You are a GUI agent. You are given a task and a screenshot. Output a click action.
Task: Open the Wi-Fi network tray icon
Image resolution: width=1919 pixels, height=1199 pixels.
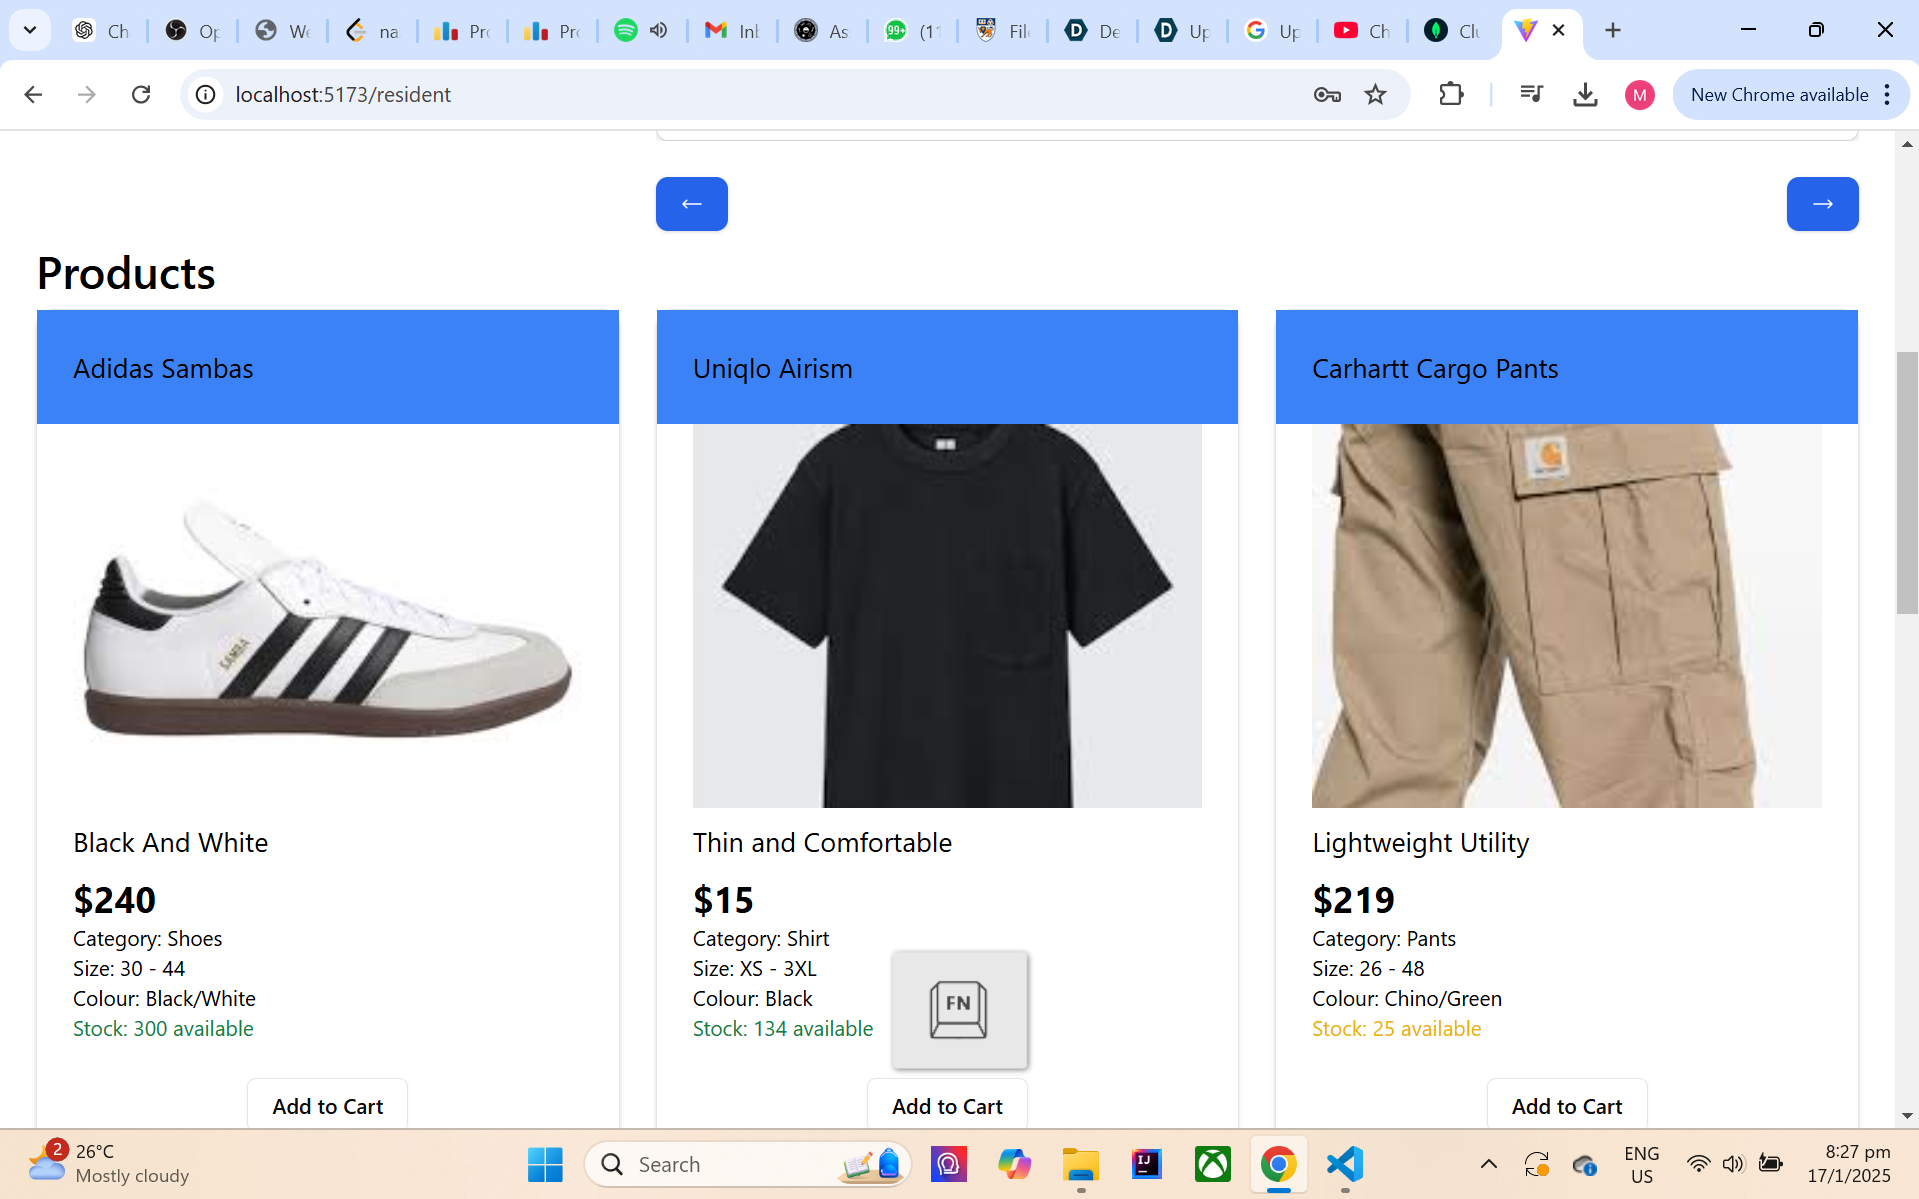[1698, 1164]
